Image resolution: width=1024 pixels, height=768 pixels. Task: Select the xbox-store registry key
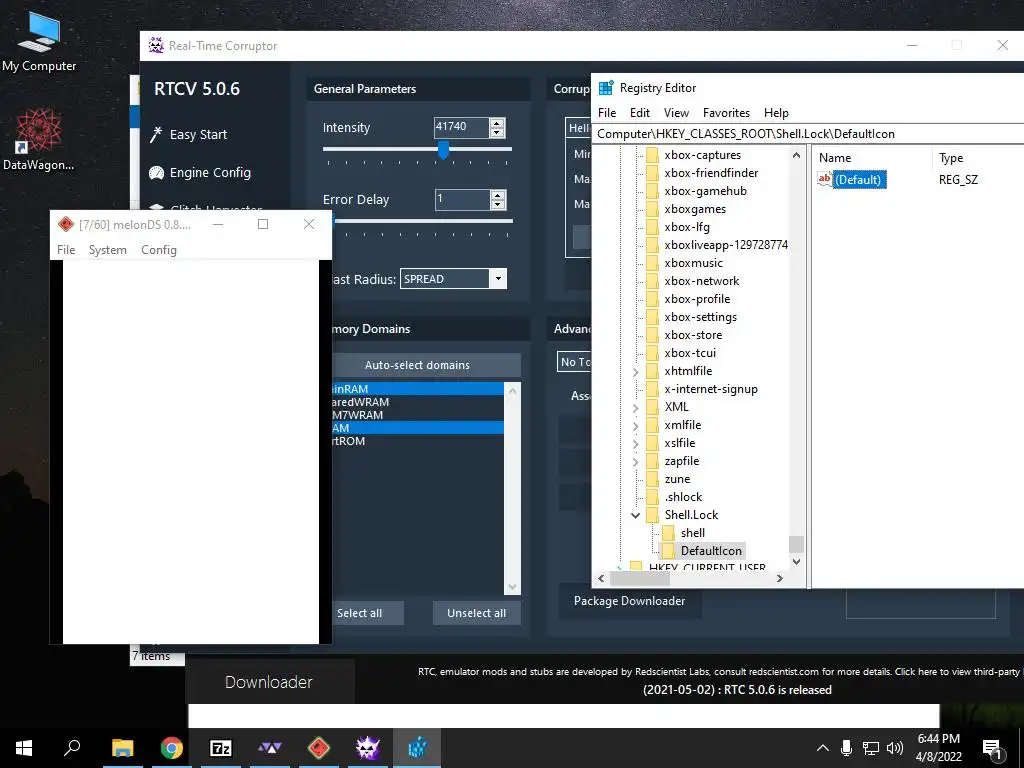(x=693, y=335)
